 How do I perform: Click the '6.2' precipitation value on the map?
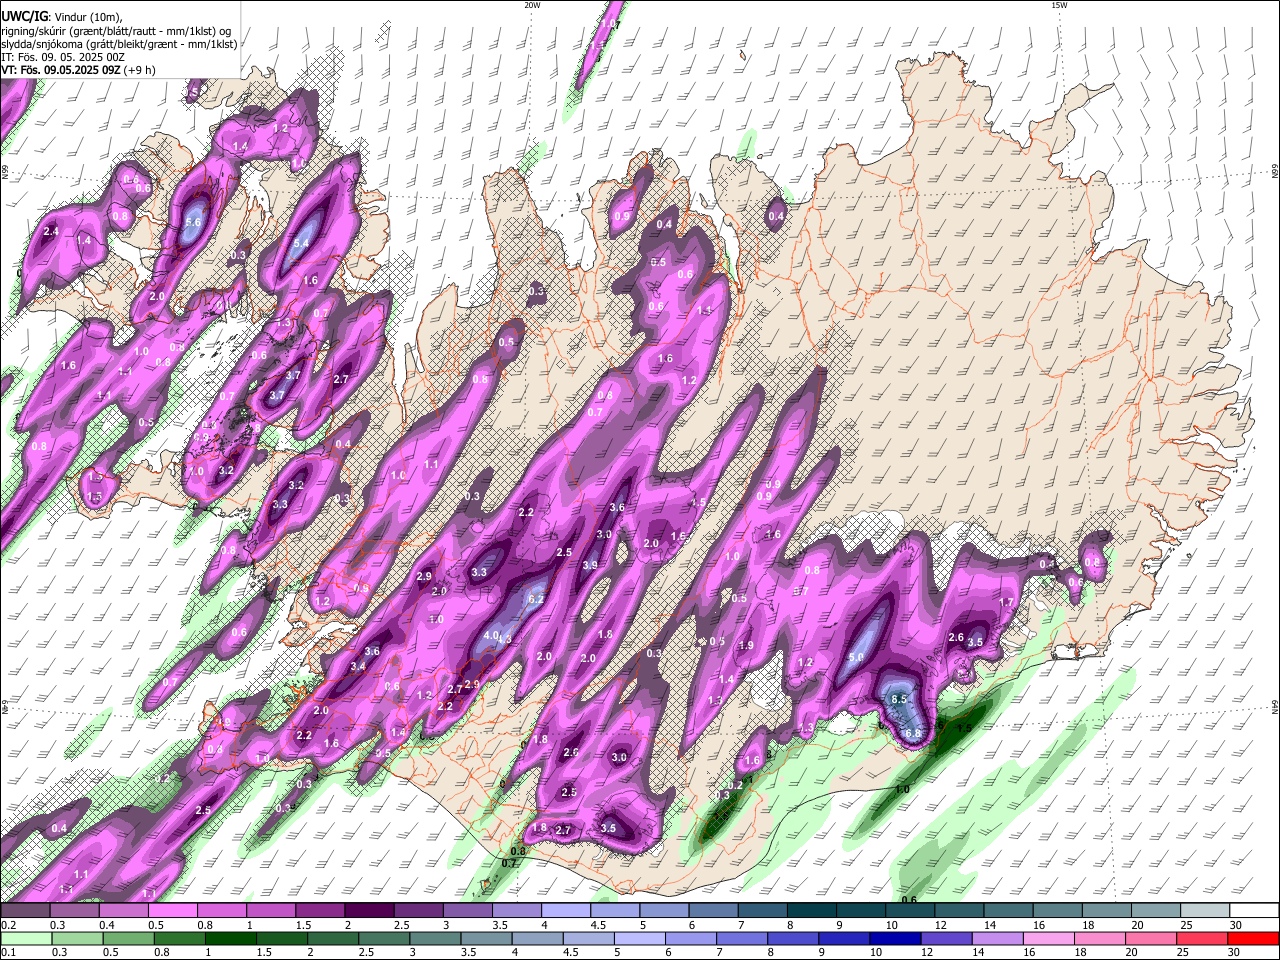tap(535, 599)
